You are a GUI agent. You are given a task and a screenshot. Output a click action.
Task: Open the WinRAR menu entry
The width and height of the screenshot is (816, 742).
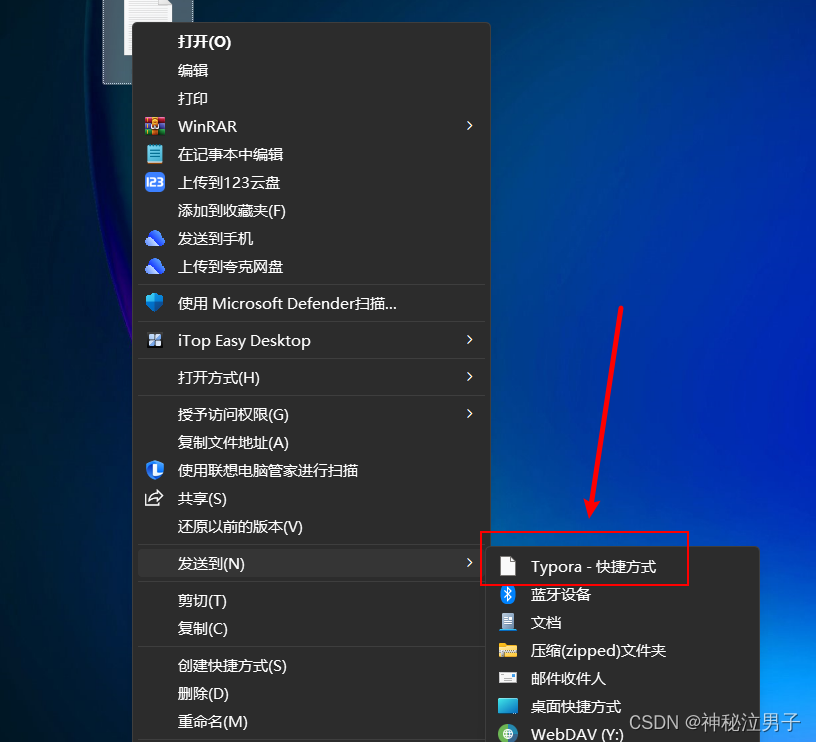point(312,126)
